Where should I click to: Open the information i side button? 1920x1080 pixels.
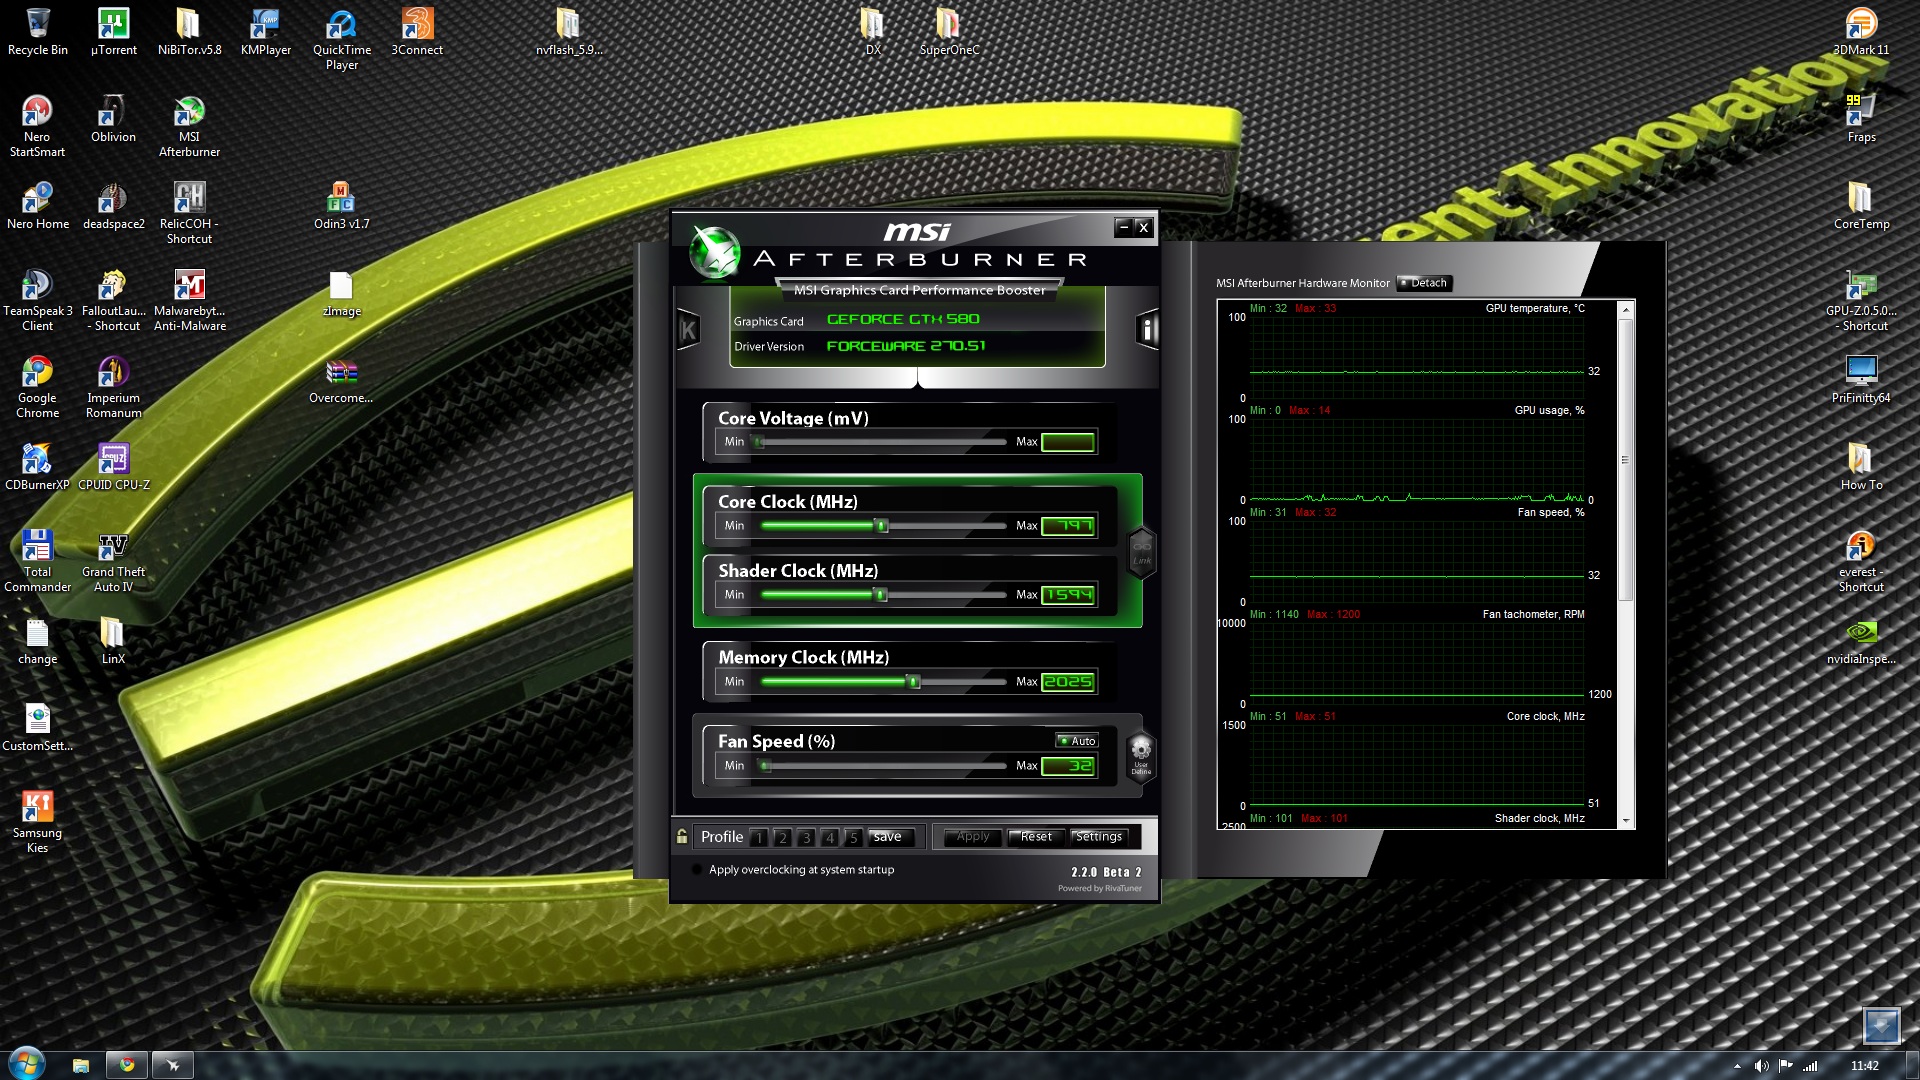pyautogui.click(x=1147, y=329)
